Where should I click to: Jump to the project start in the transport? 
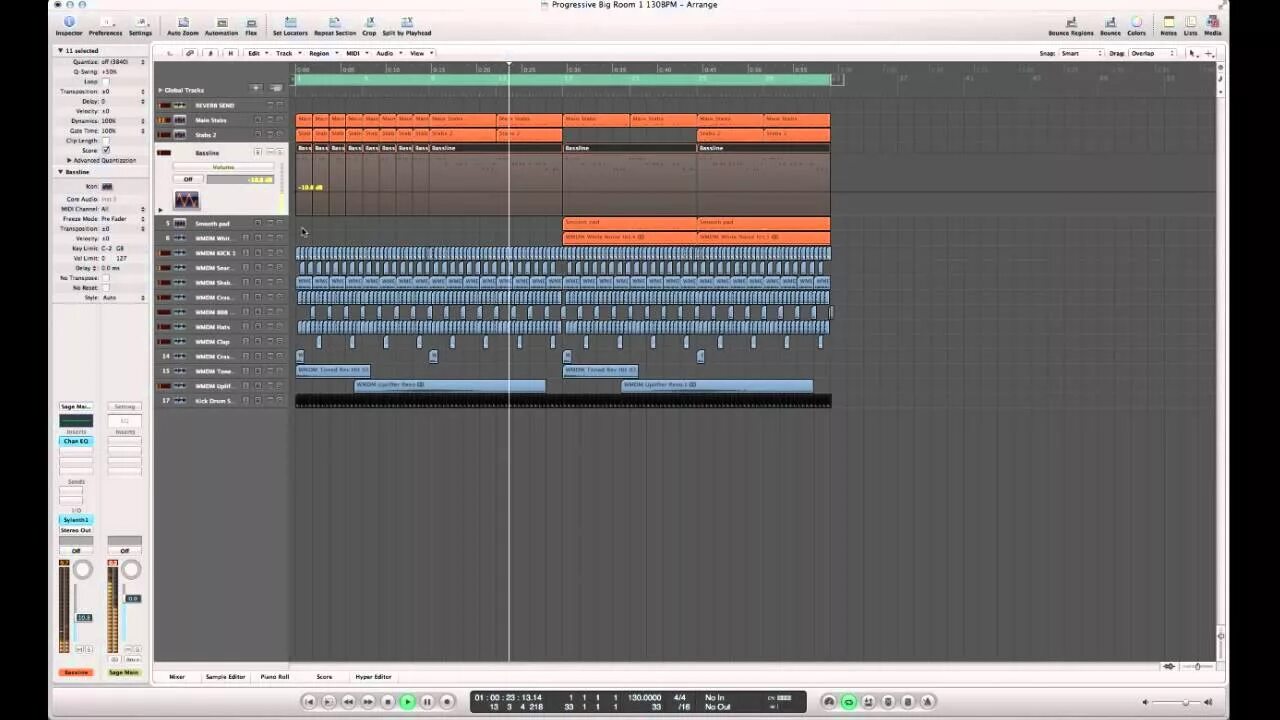click(x=309, y=702)
